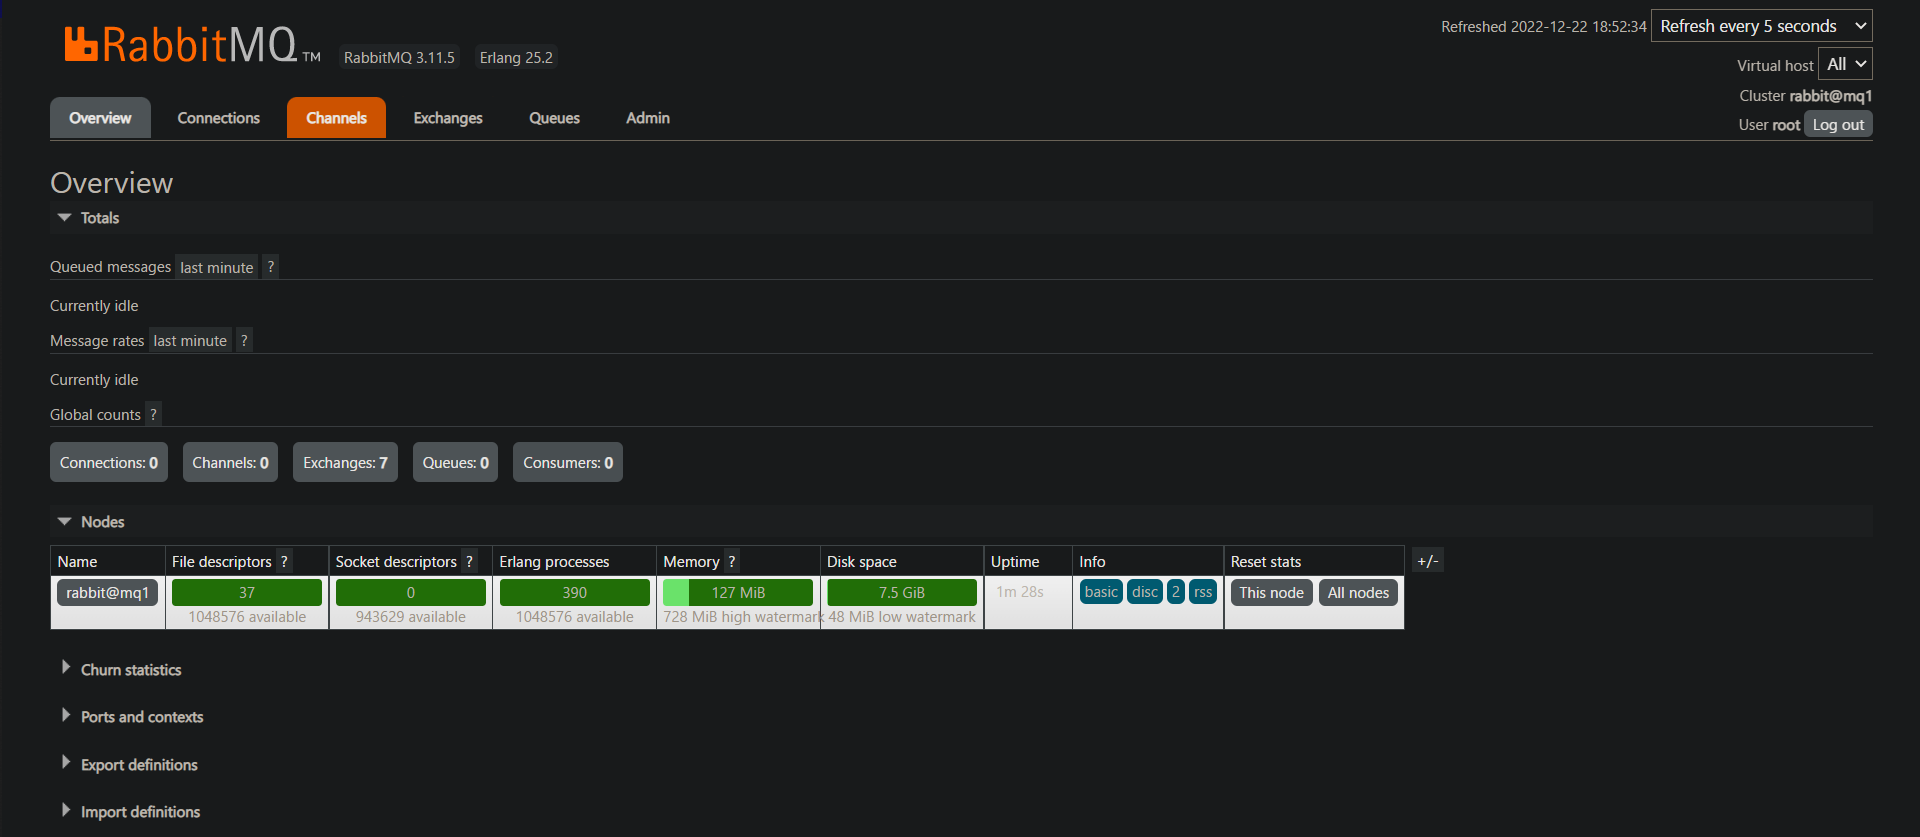Open the refresh interval dropdown
1920x837 pixels.
coord(1761,26)
